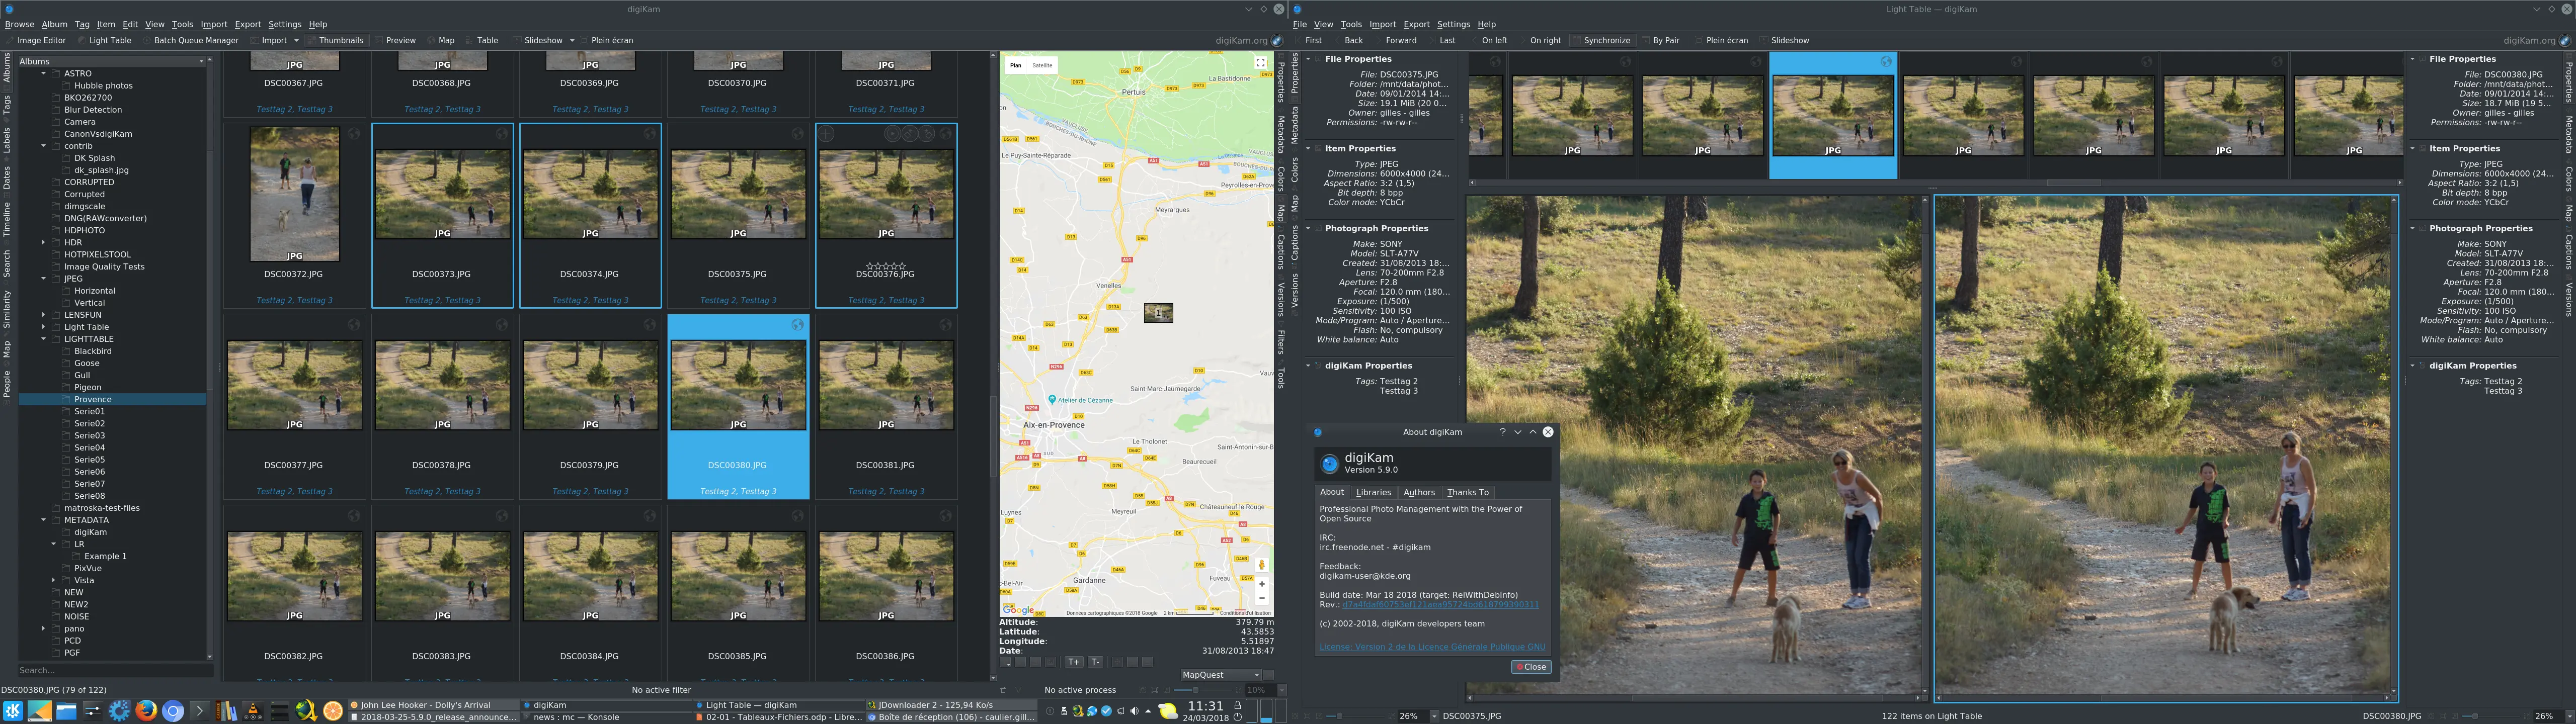
Task: Enable By Pair navigation in the Light Table
Action: coord(1666,40)
